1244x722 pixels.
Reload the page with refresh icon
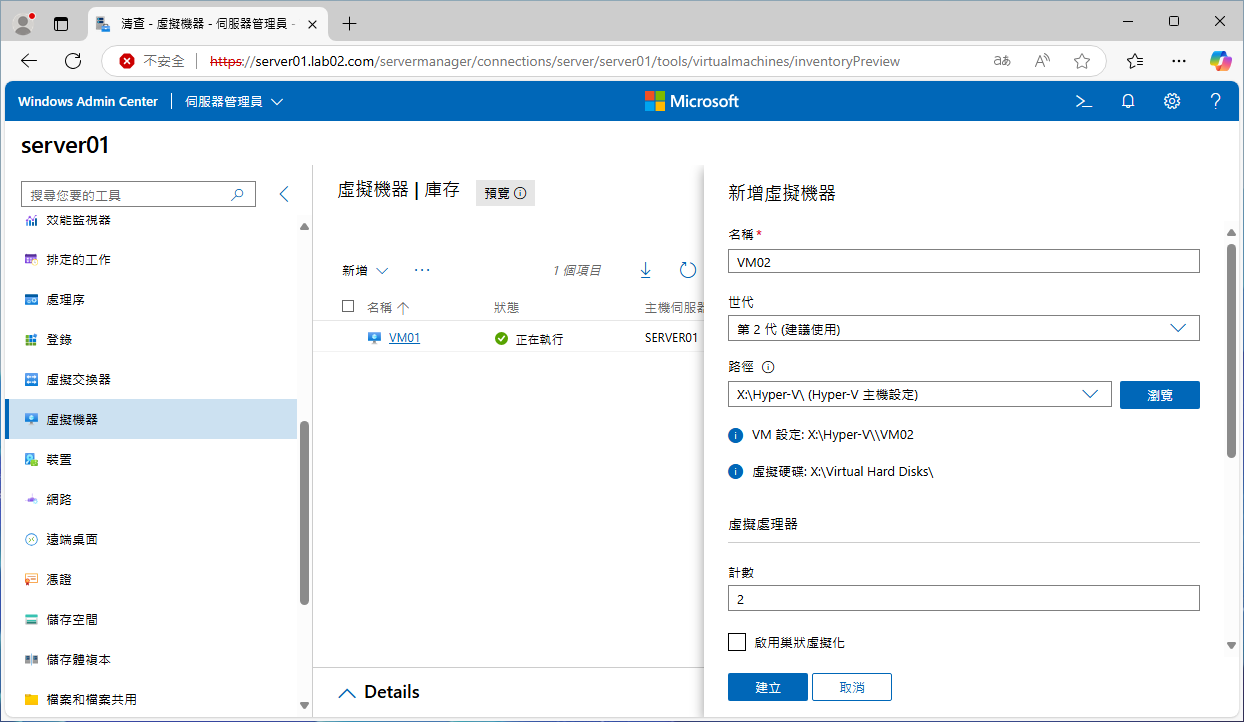[73, 61]
